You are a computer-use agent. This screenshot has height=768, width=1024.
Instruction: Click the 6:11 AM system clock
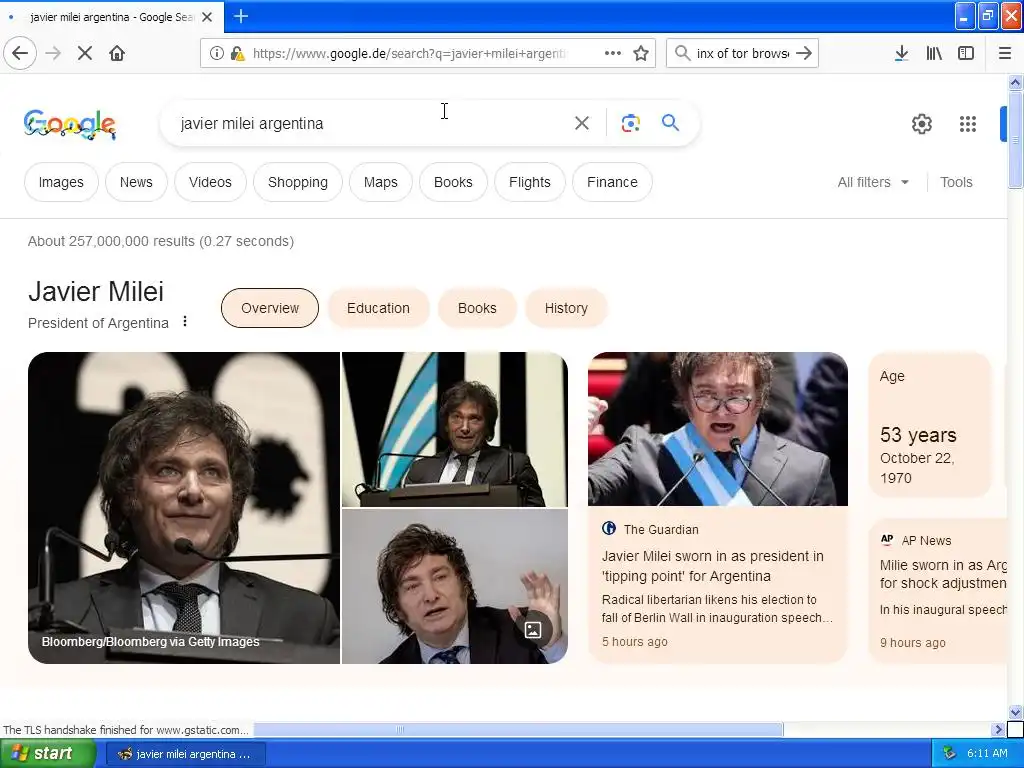pyautogui.click(x=987, y=754)
